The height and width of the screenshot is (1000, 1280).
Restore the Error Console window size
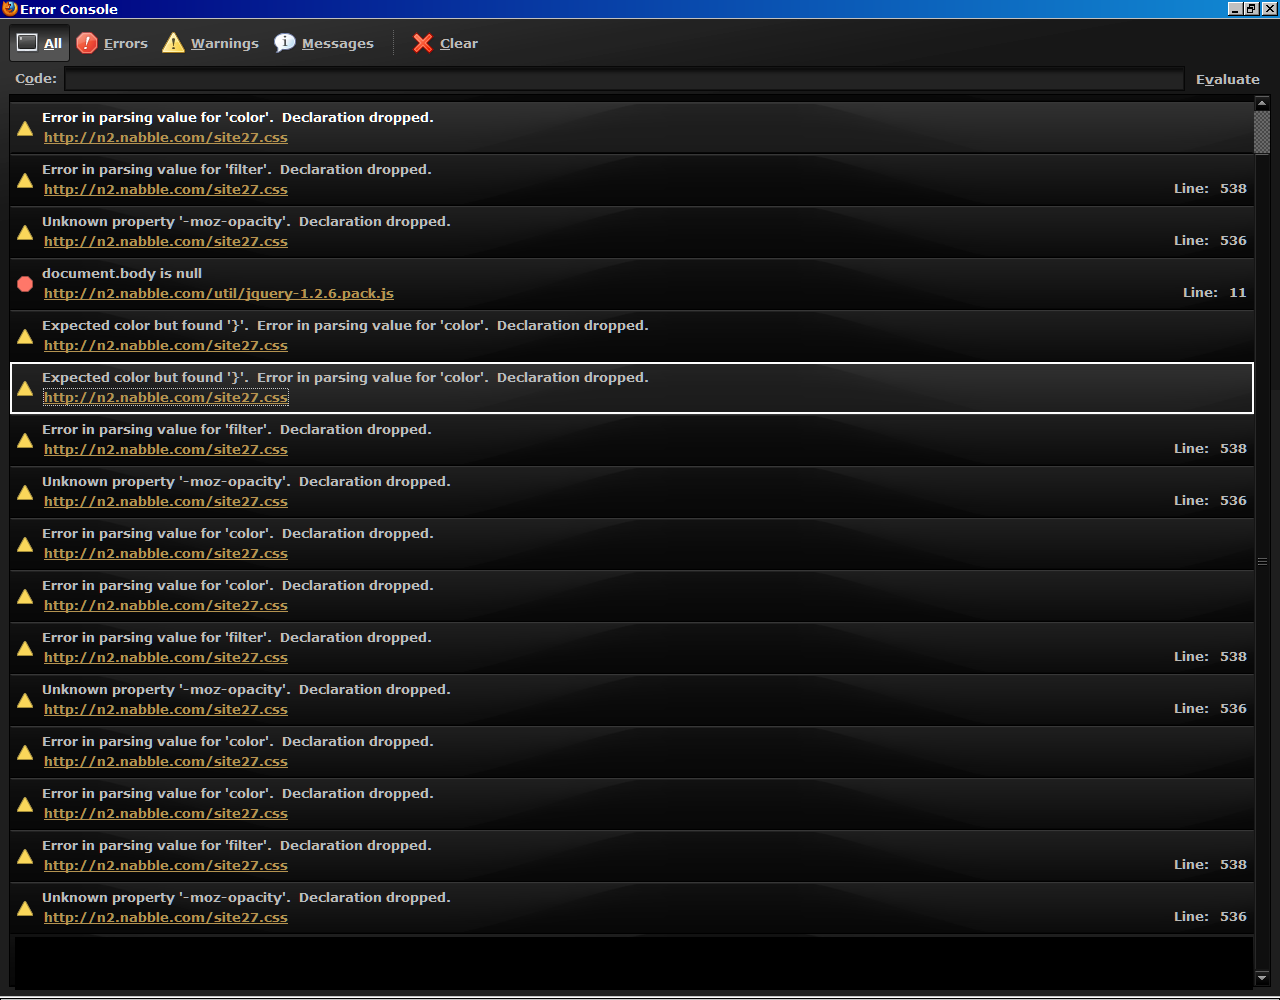(1251, 9)
